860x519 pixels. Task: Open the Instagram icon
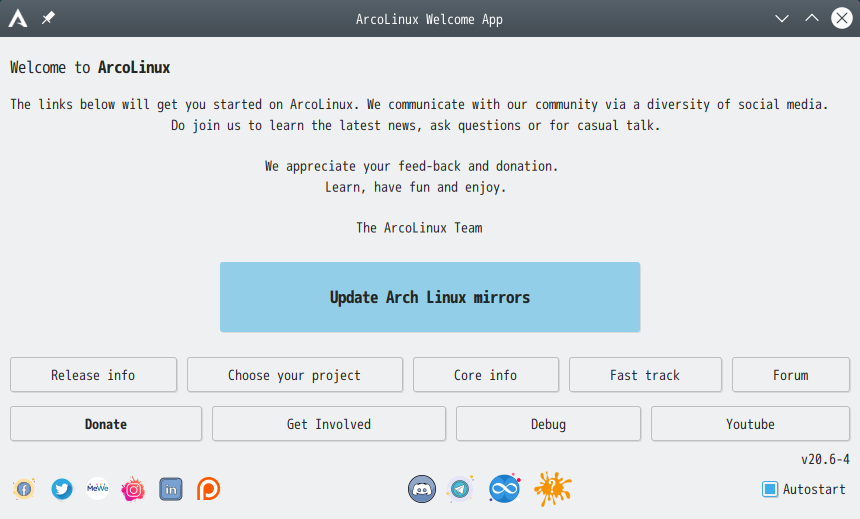(x=133, y=489)
